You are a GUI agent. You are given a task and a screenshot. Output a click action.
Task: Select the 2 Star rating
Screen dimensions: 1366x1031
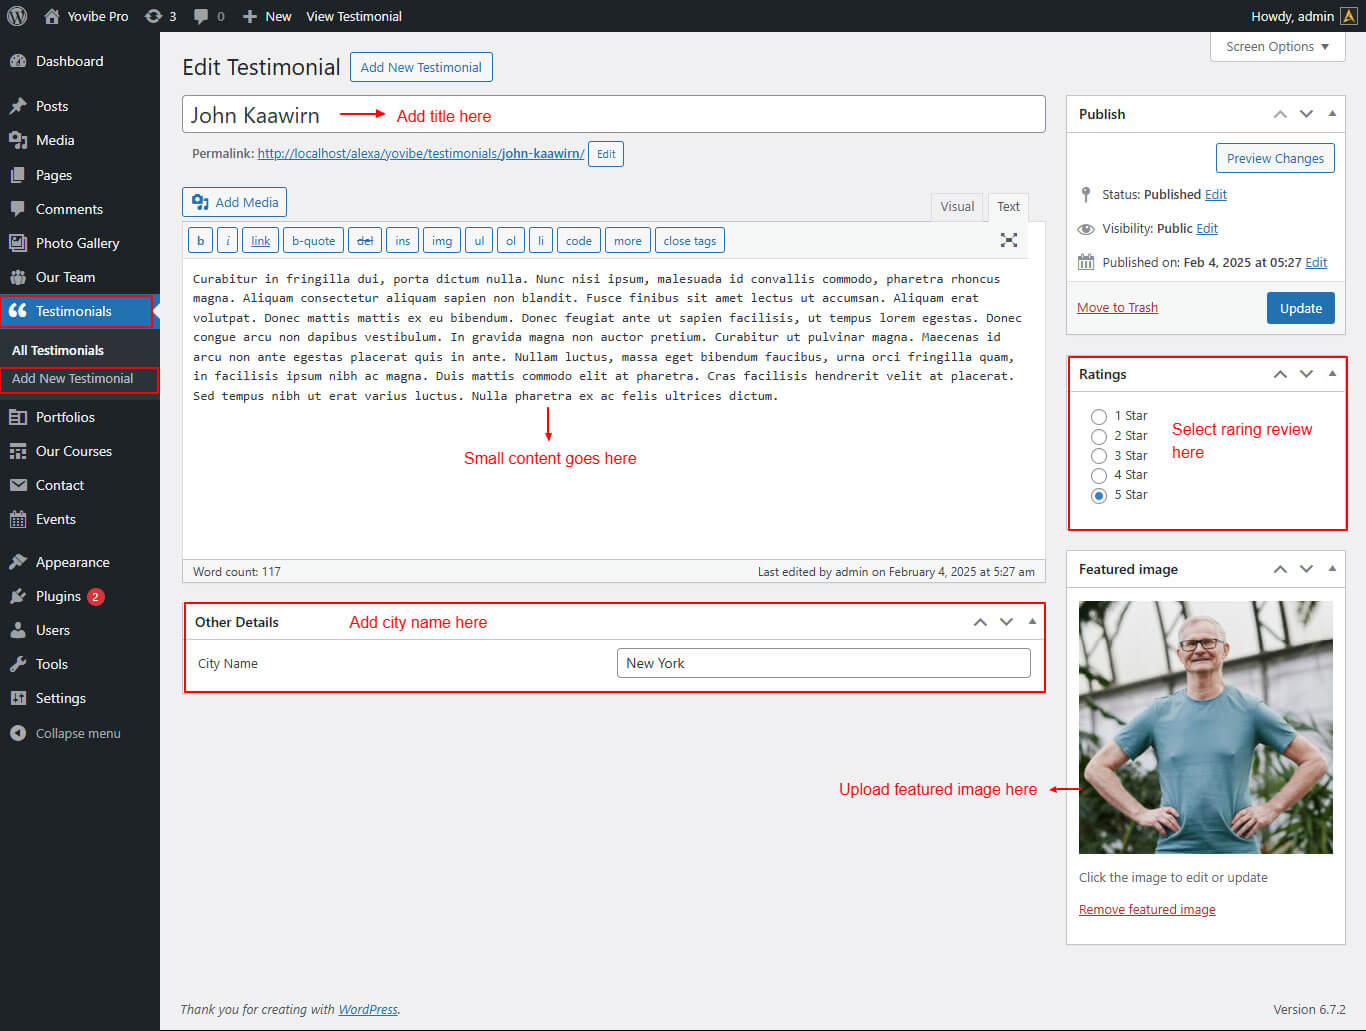click(1099, 436)
